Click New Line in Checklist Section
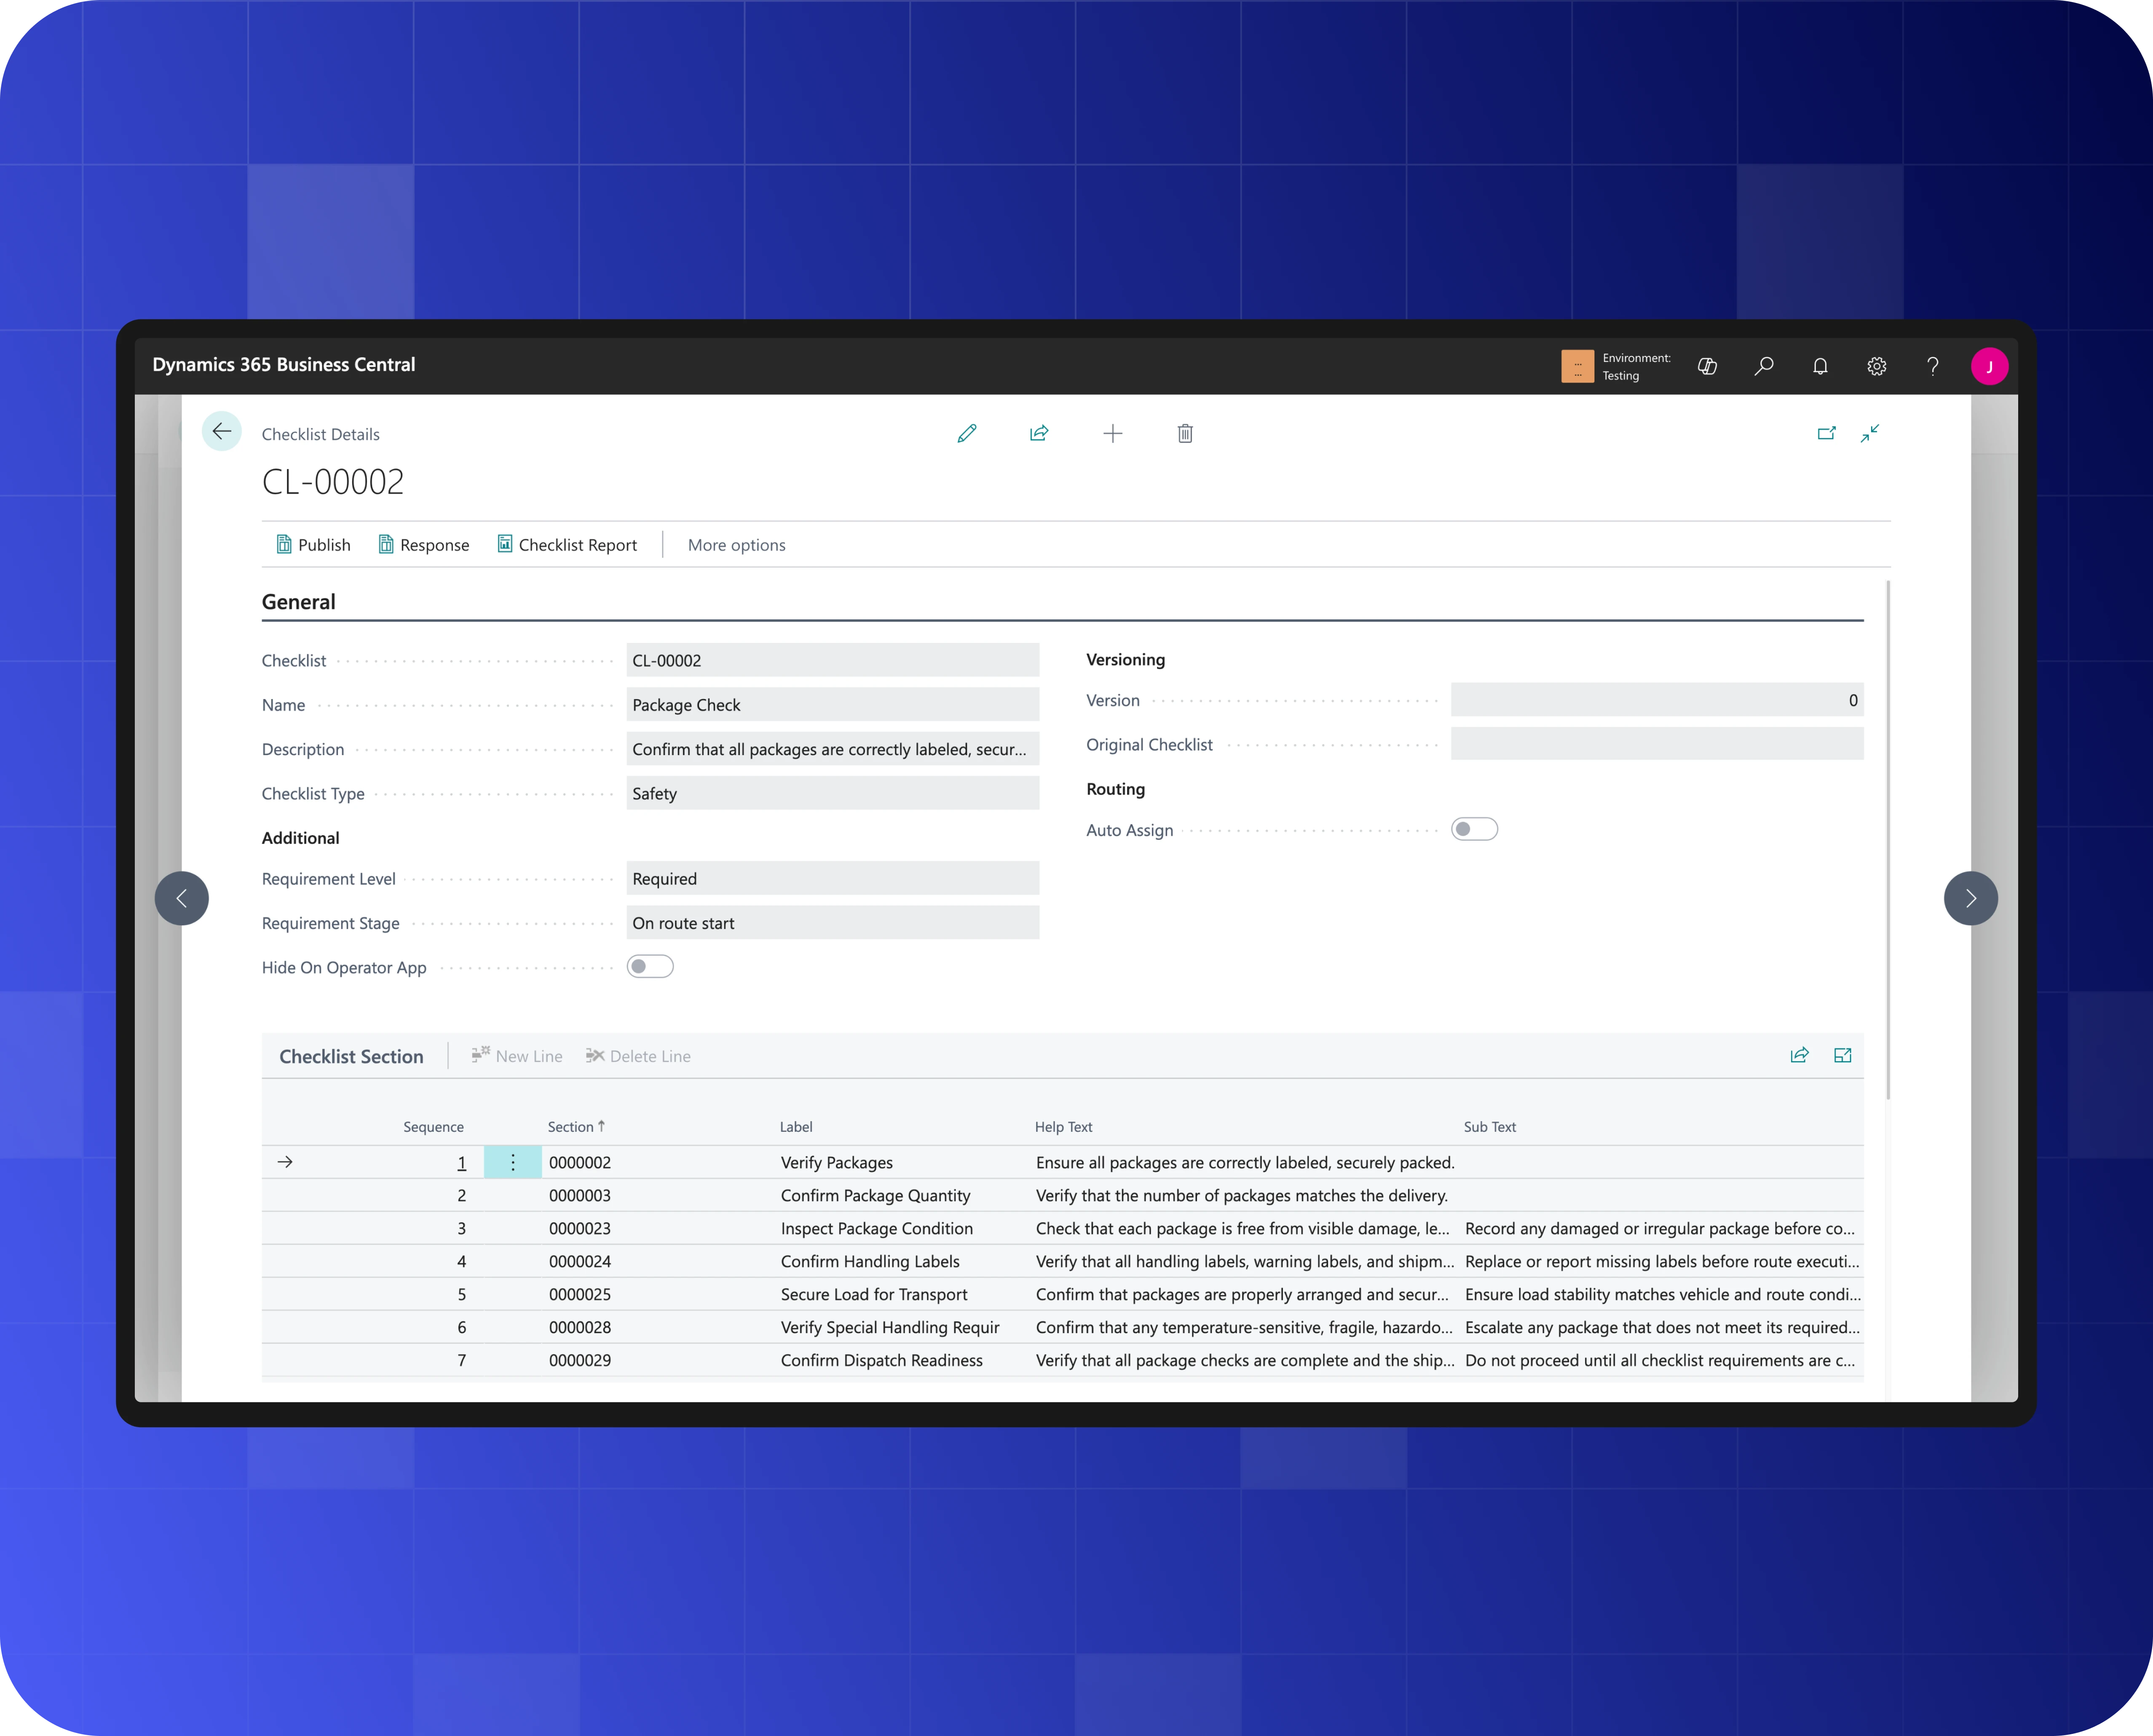Viewport: 2153px width, 1736px height. pos(517,1056)
